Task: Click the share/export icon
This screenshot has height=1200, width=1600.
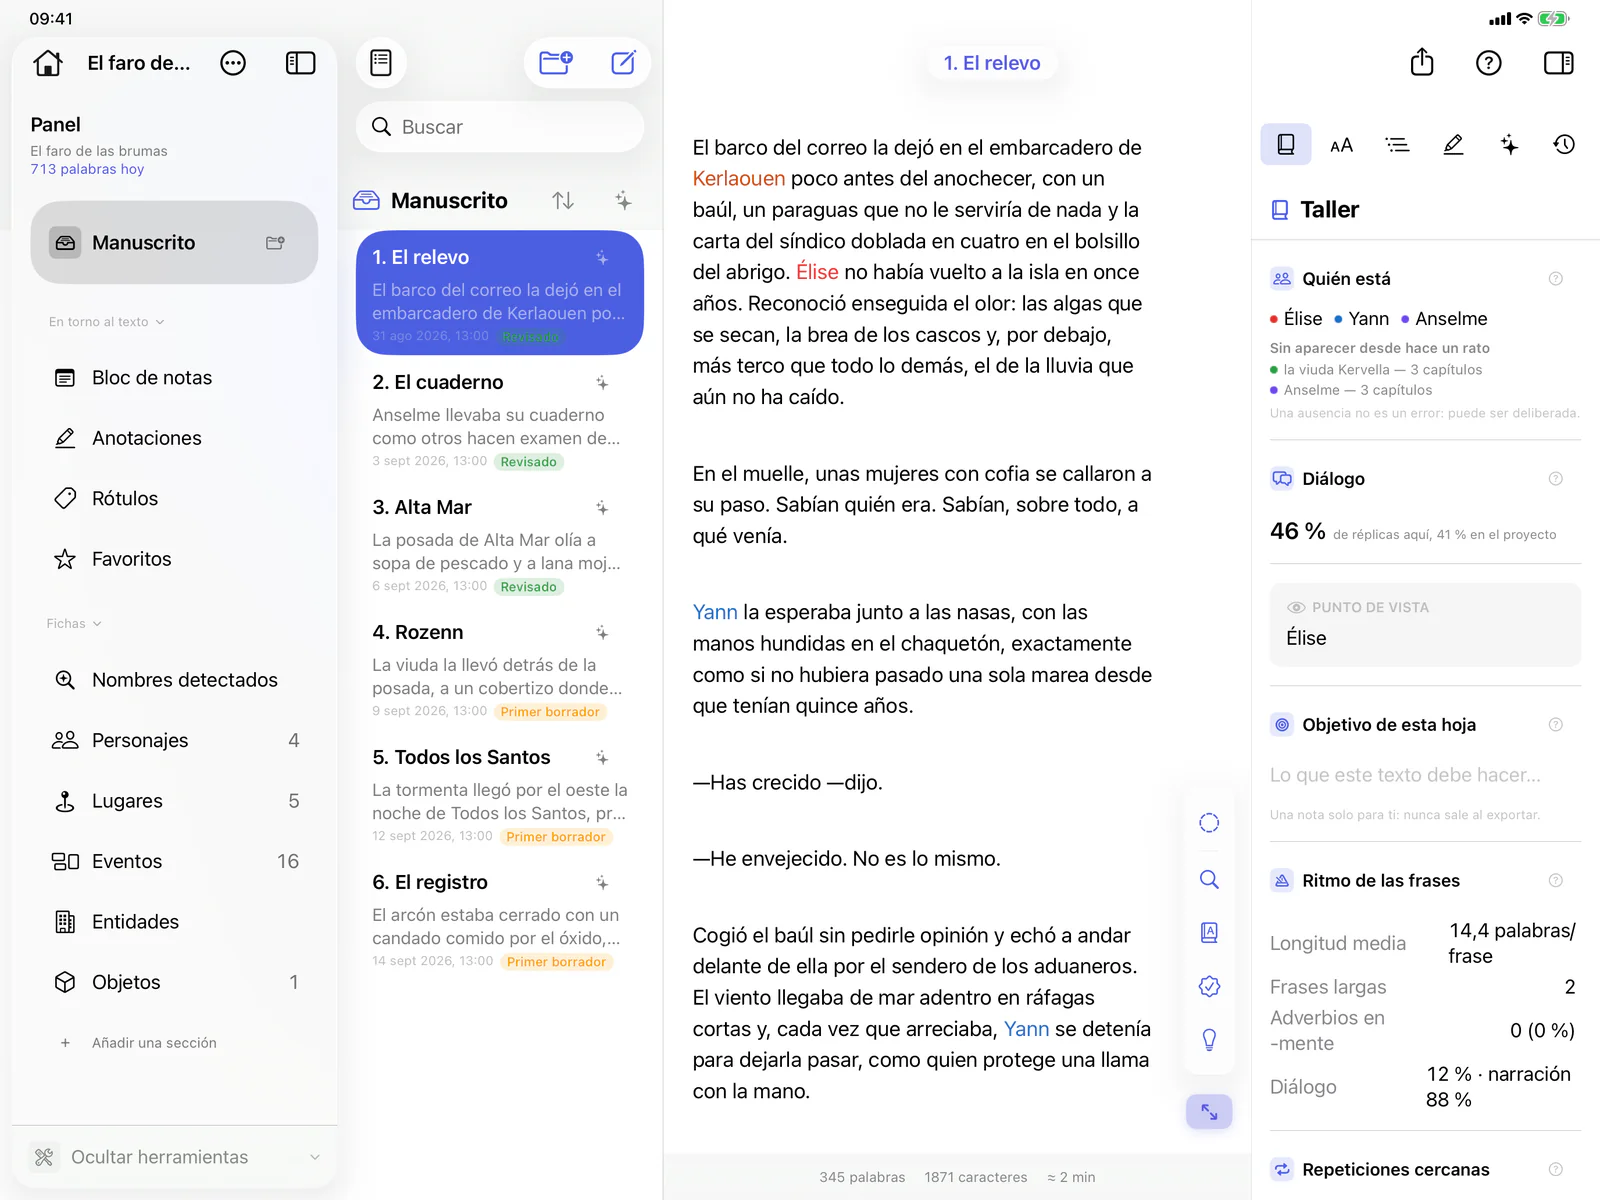Action: 1422,63
